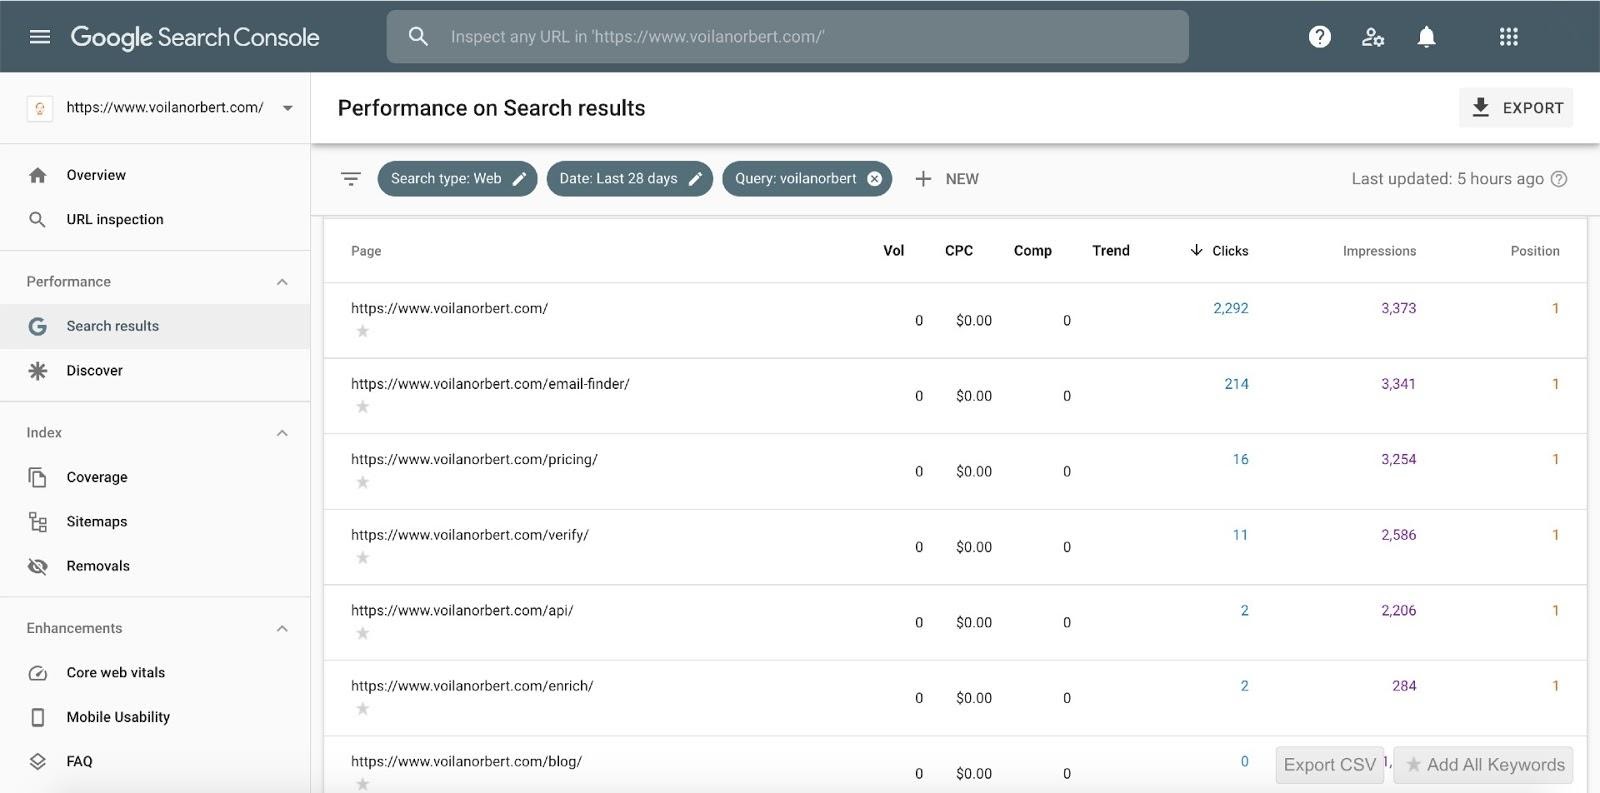The width and height of the screenshot is (1600, 793).
Task: Click the Core web vitals gauge icon
Action: click(x=38, y=673)
